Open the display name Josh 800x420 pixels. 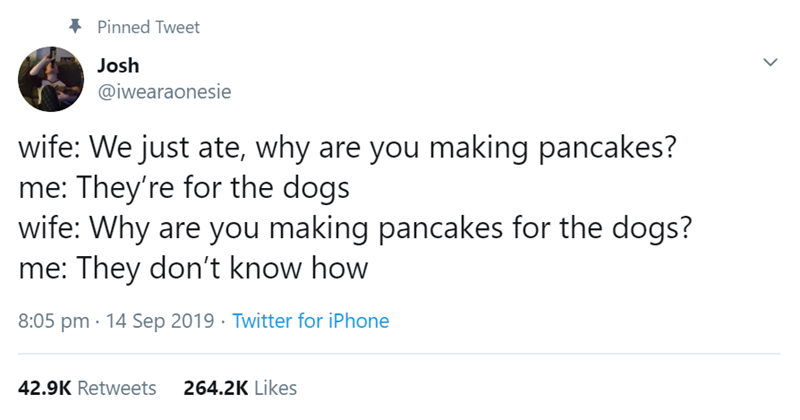(118, 66)
